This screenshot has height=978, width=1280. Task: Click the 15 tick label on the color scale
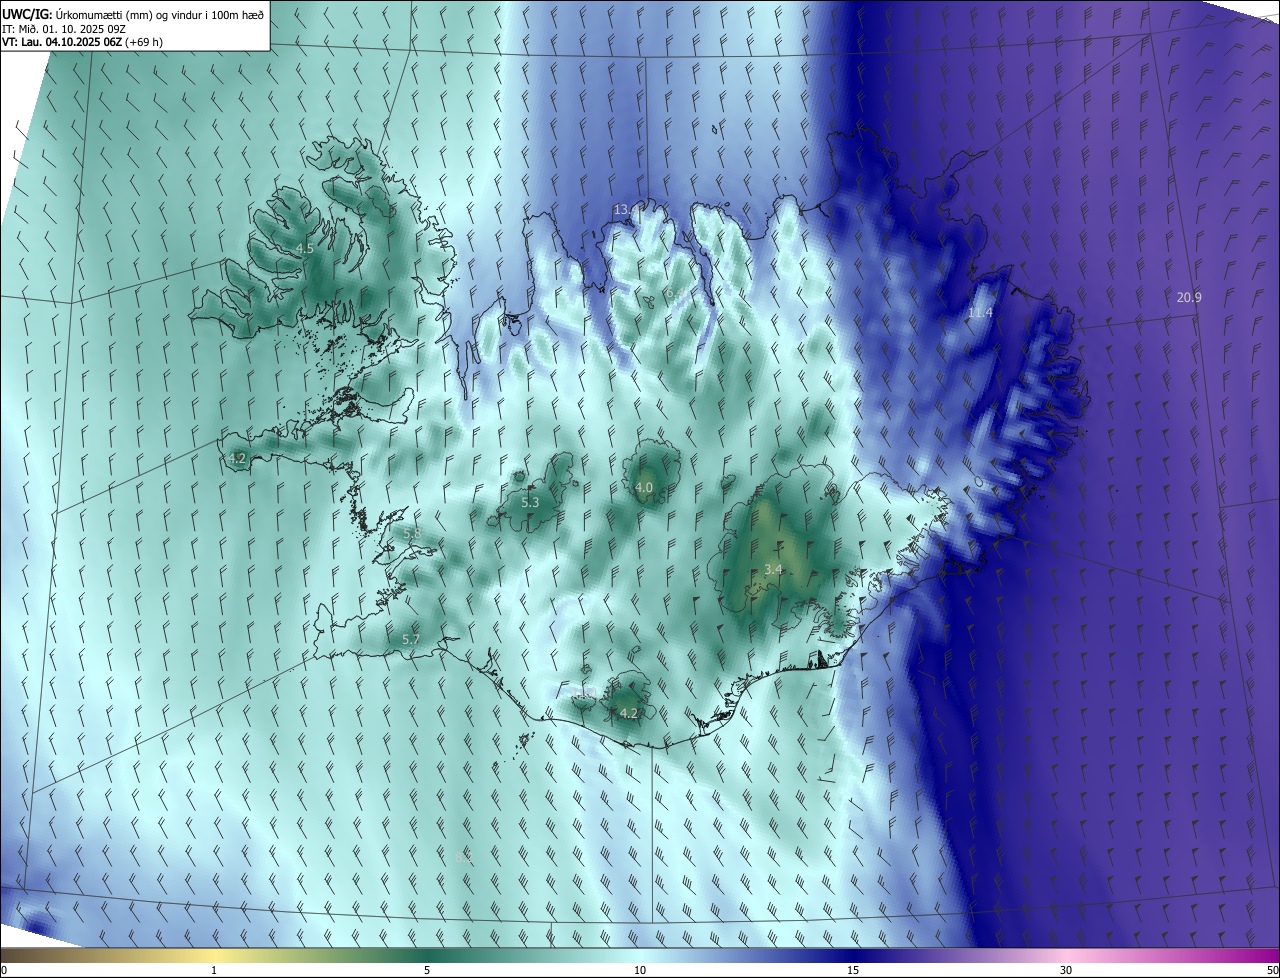point(853,970)
